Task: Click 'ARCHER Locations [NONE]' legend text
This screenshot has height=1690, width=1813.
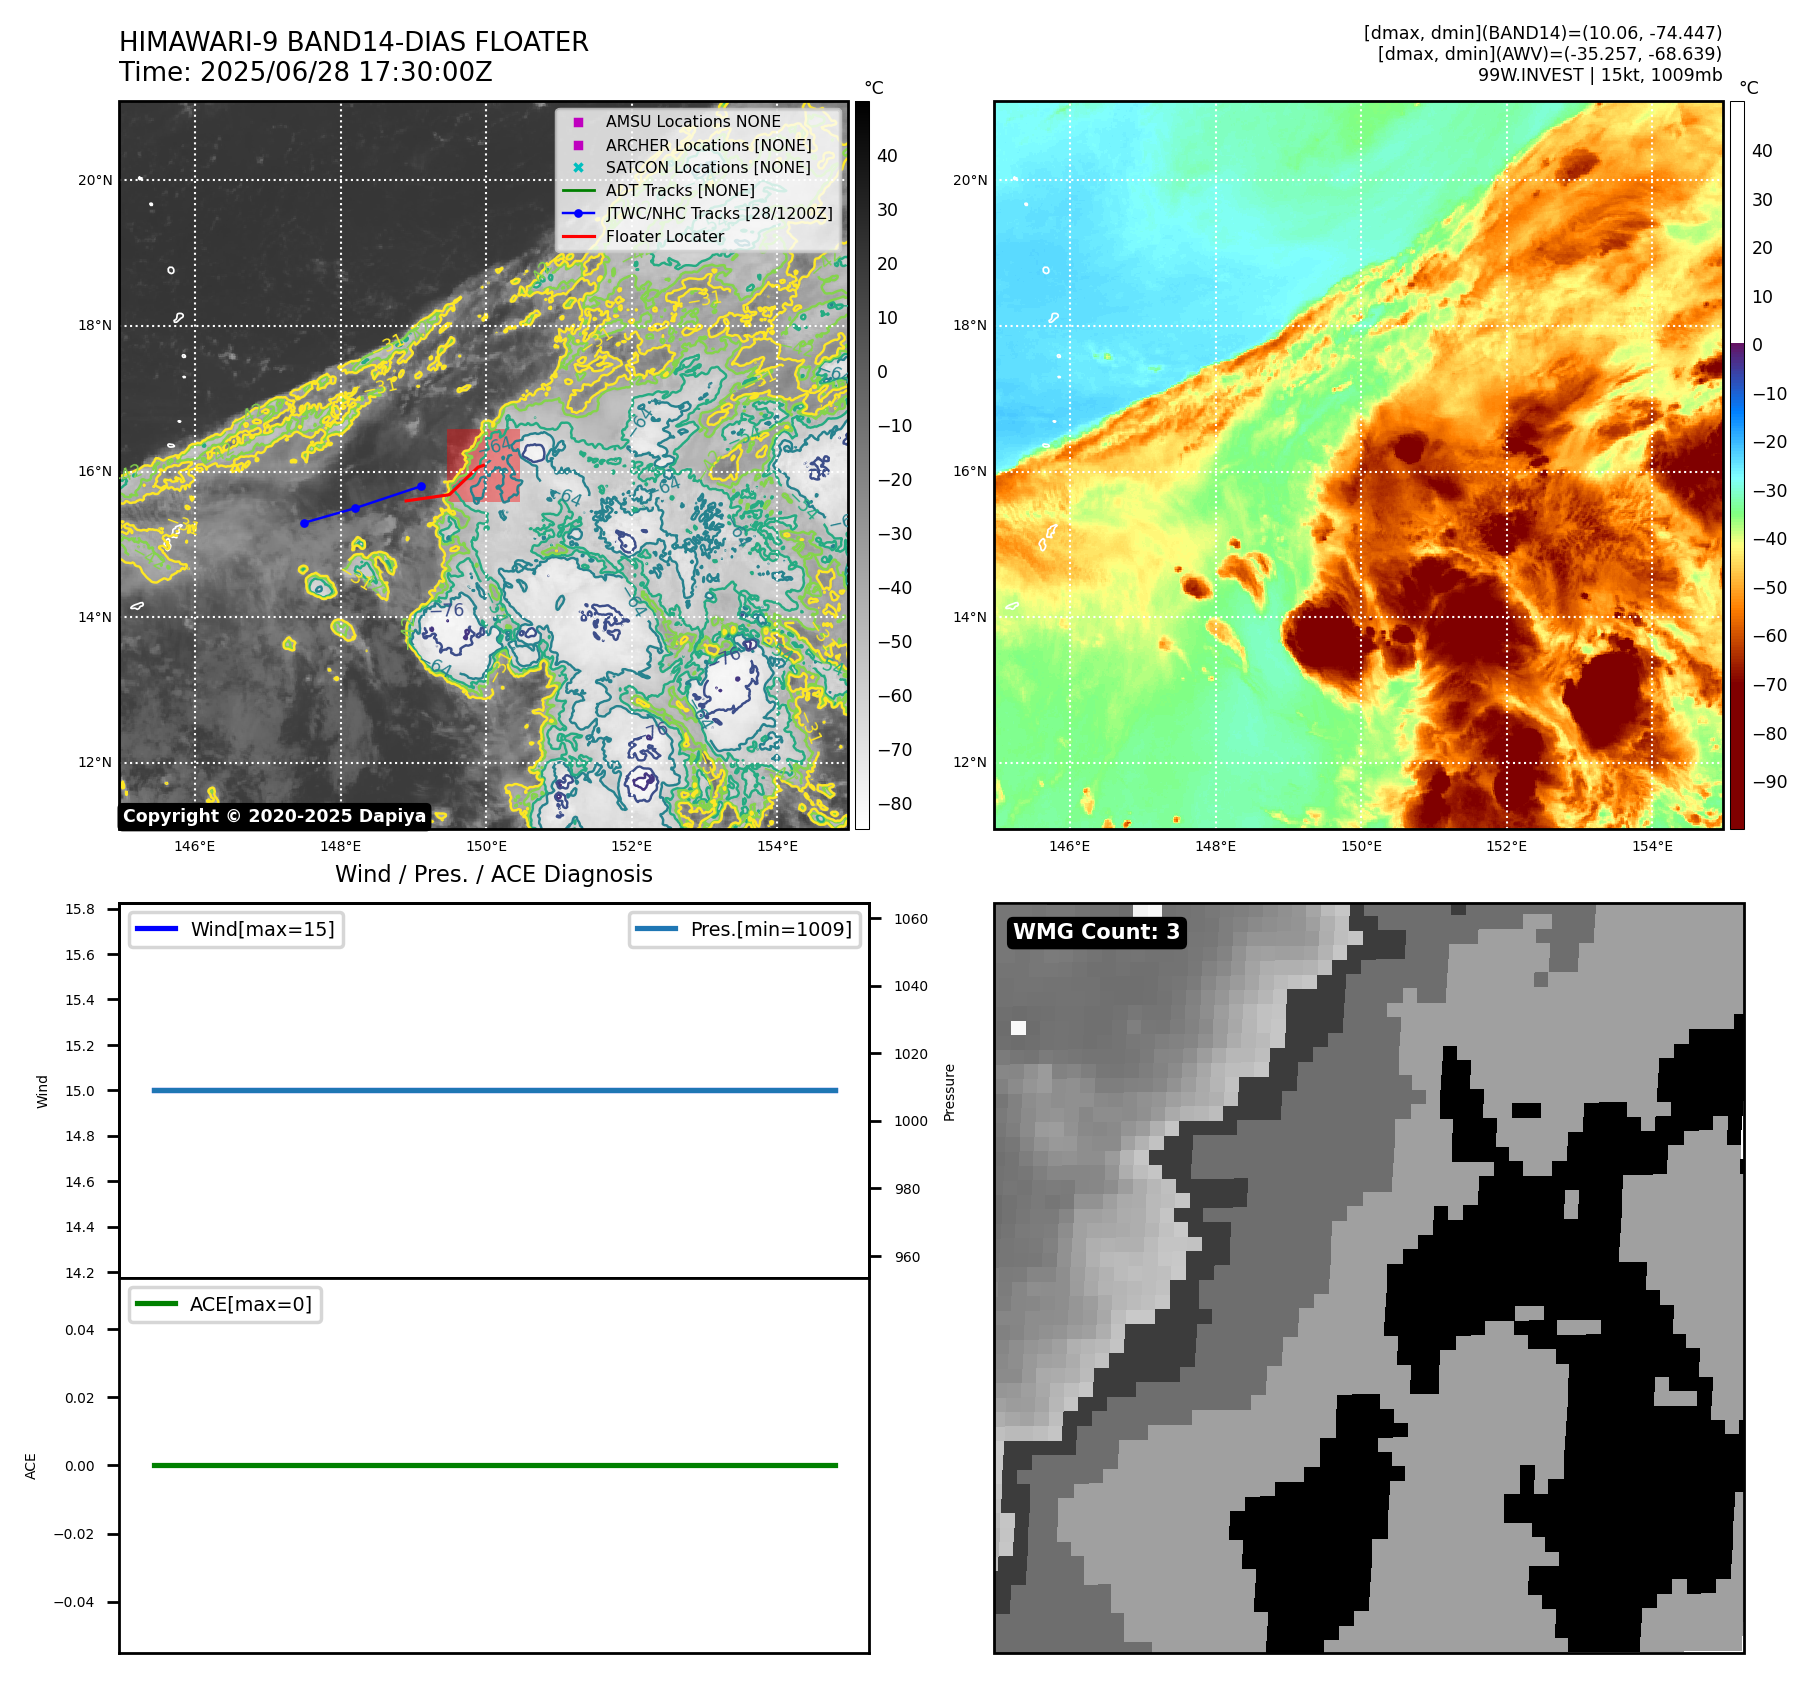Action: click(709, 145)
